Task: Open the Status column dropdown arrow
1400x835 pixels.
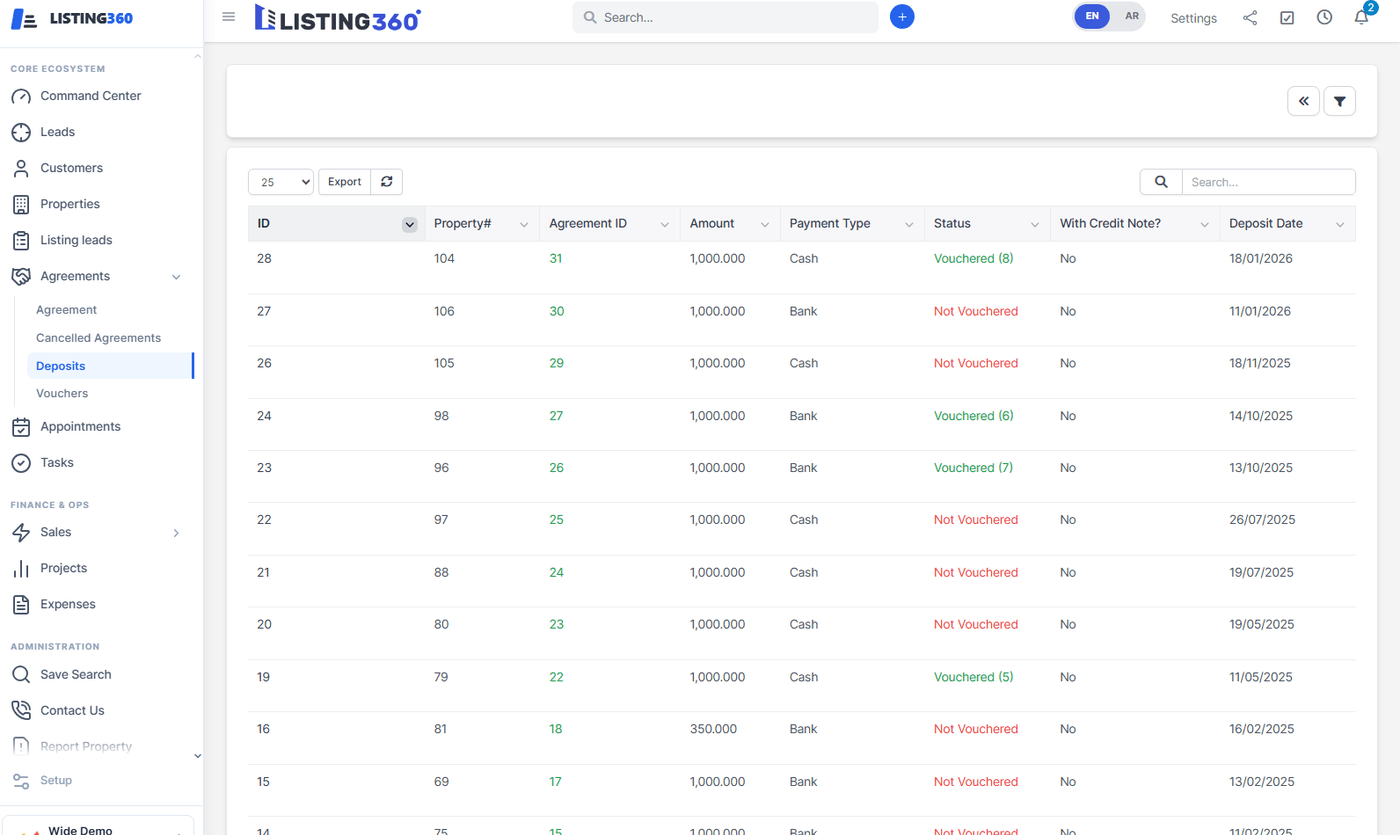Action: click(x=1035, y=225)
